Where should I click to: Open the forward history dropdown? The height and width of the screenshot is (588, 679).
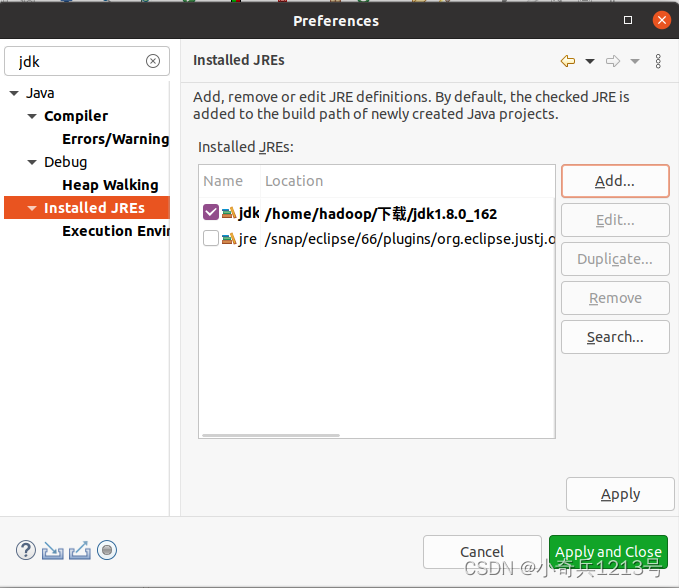(635, 61)
